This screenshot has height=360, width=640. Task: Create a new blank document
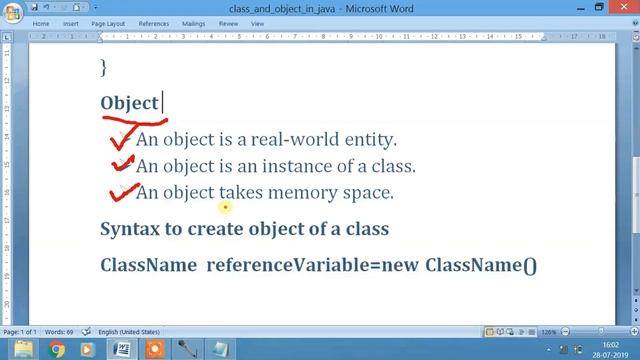coord(76,7)
